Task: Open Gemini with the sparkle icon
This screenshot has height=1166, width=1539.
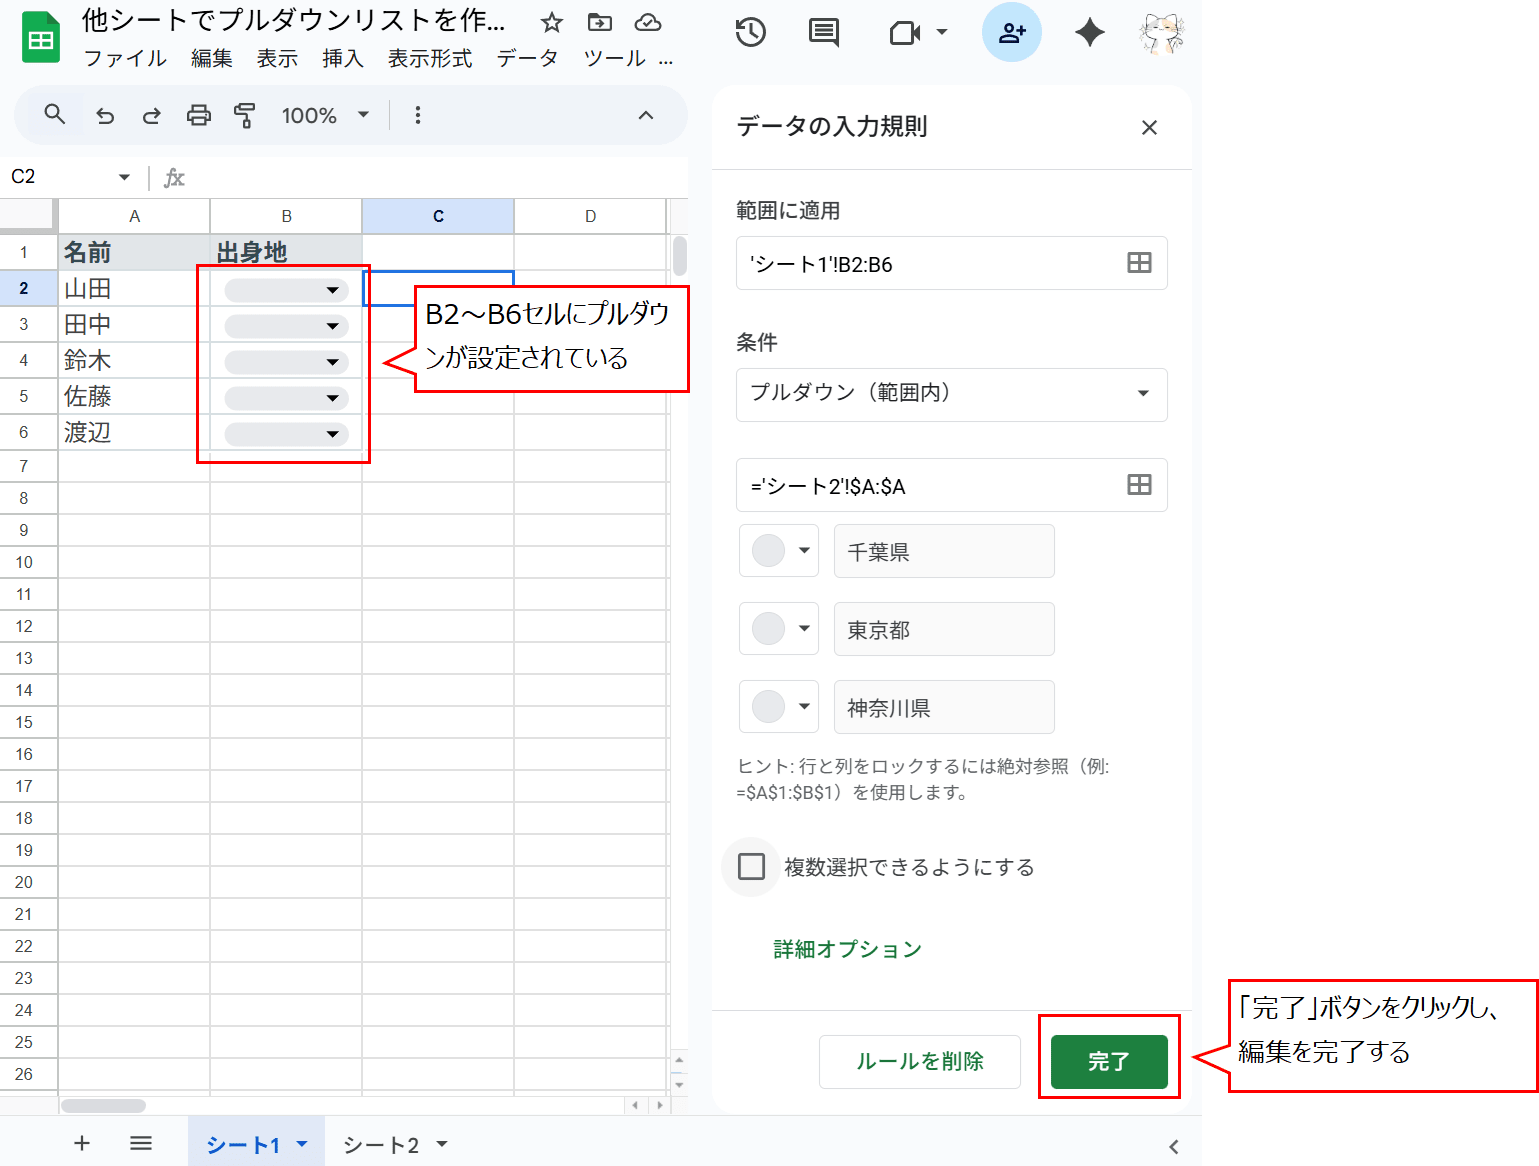Action: point(1089,32)
